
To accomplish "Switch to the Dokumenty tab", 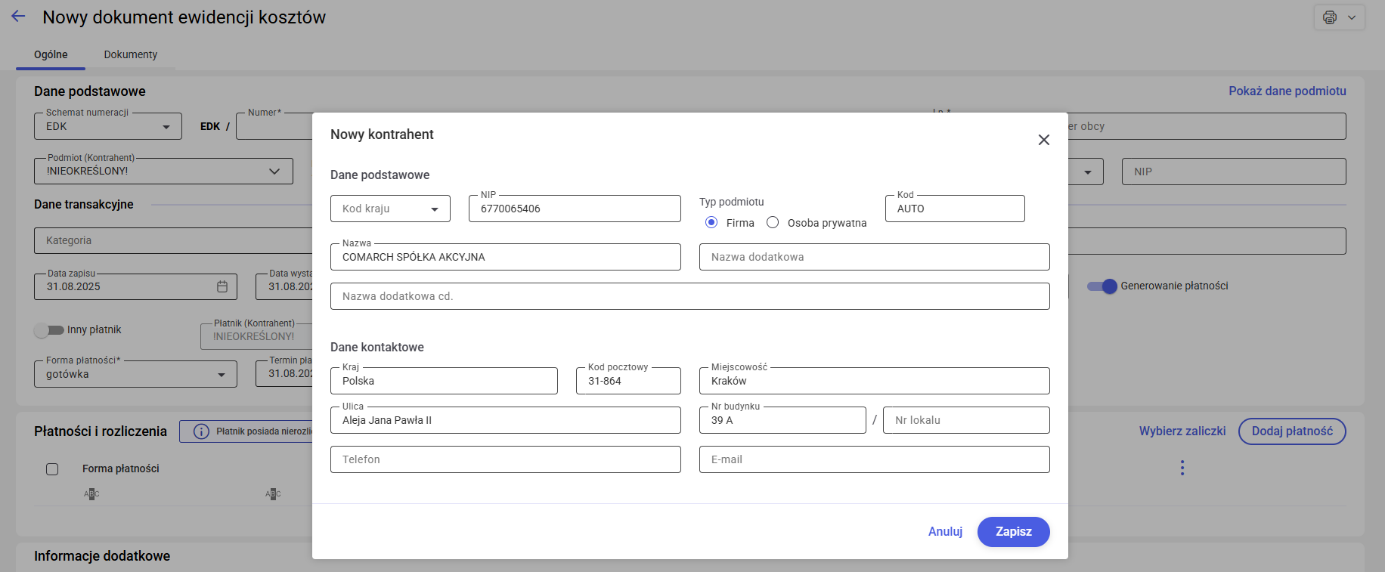I will click(x=130, y=54).
